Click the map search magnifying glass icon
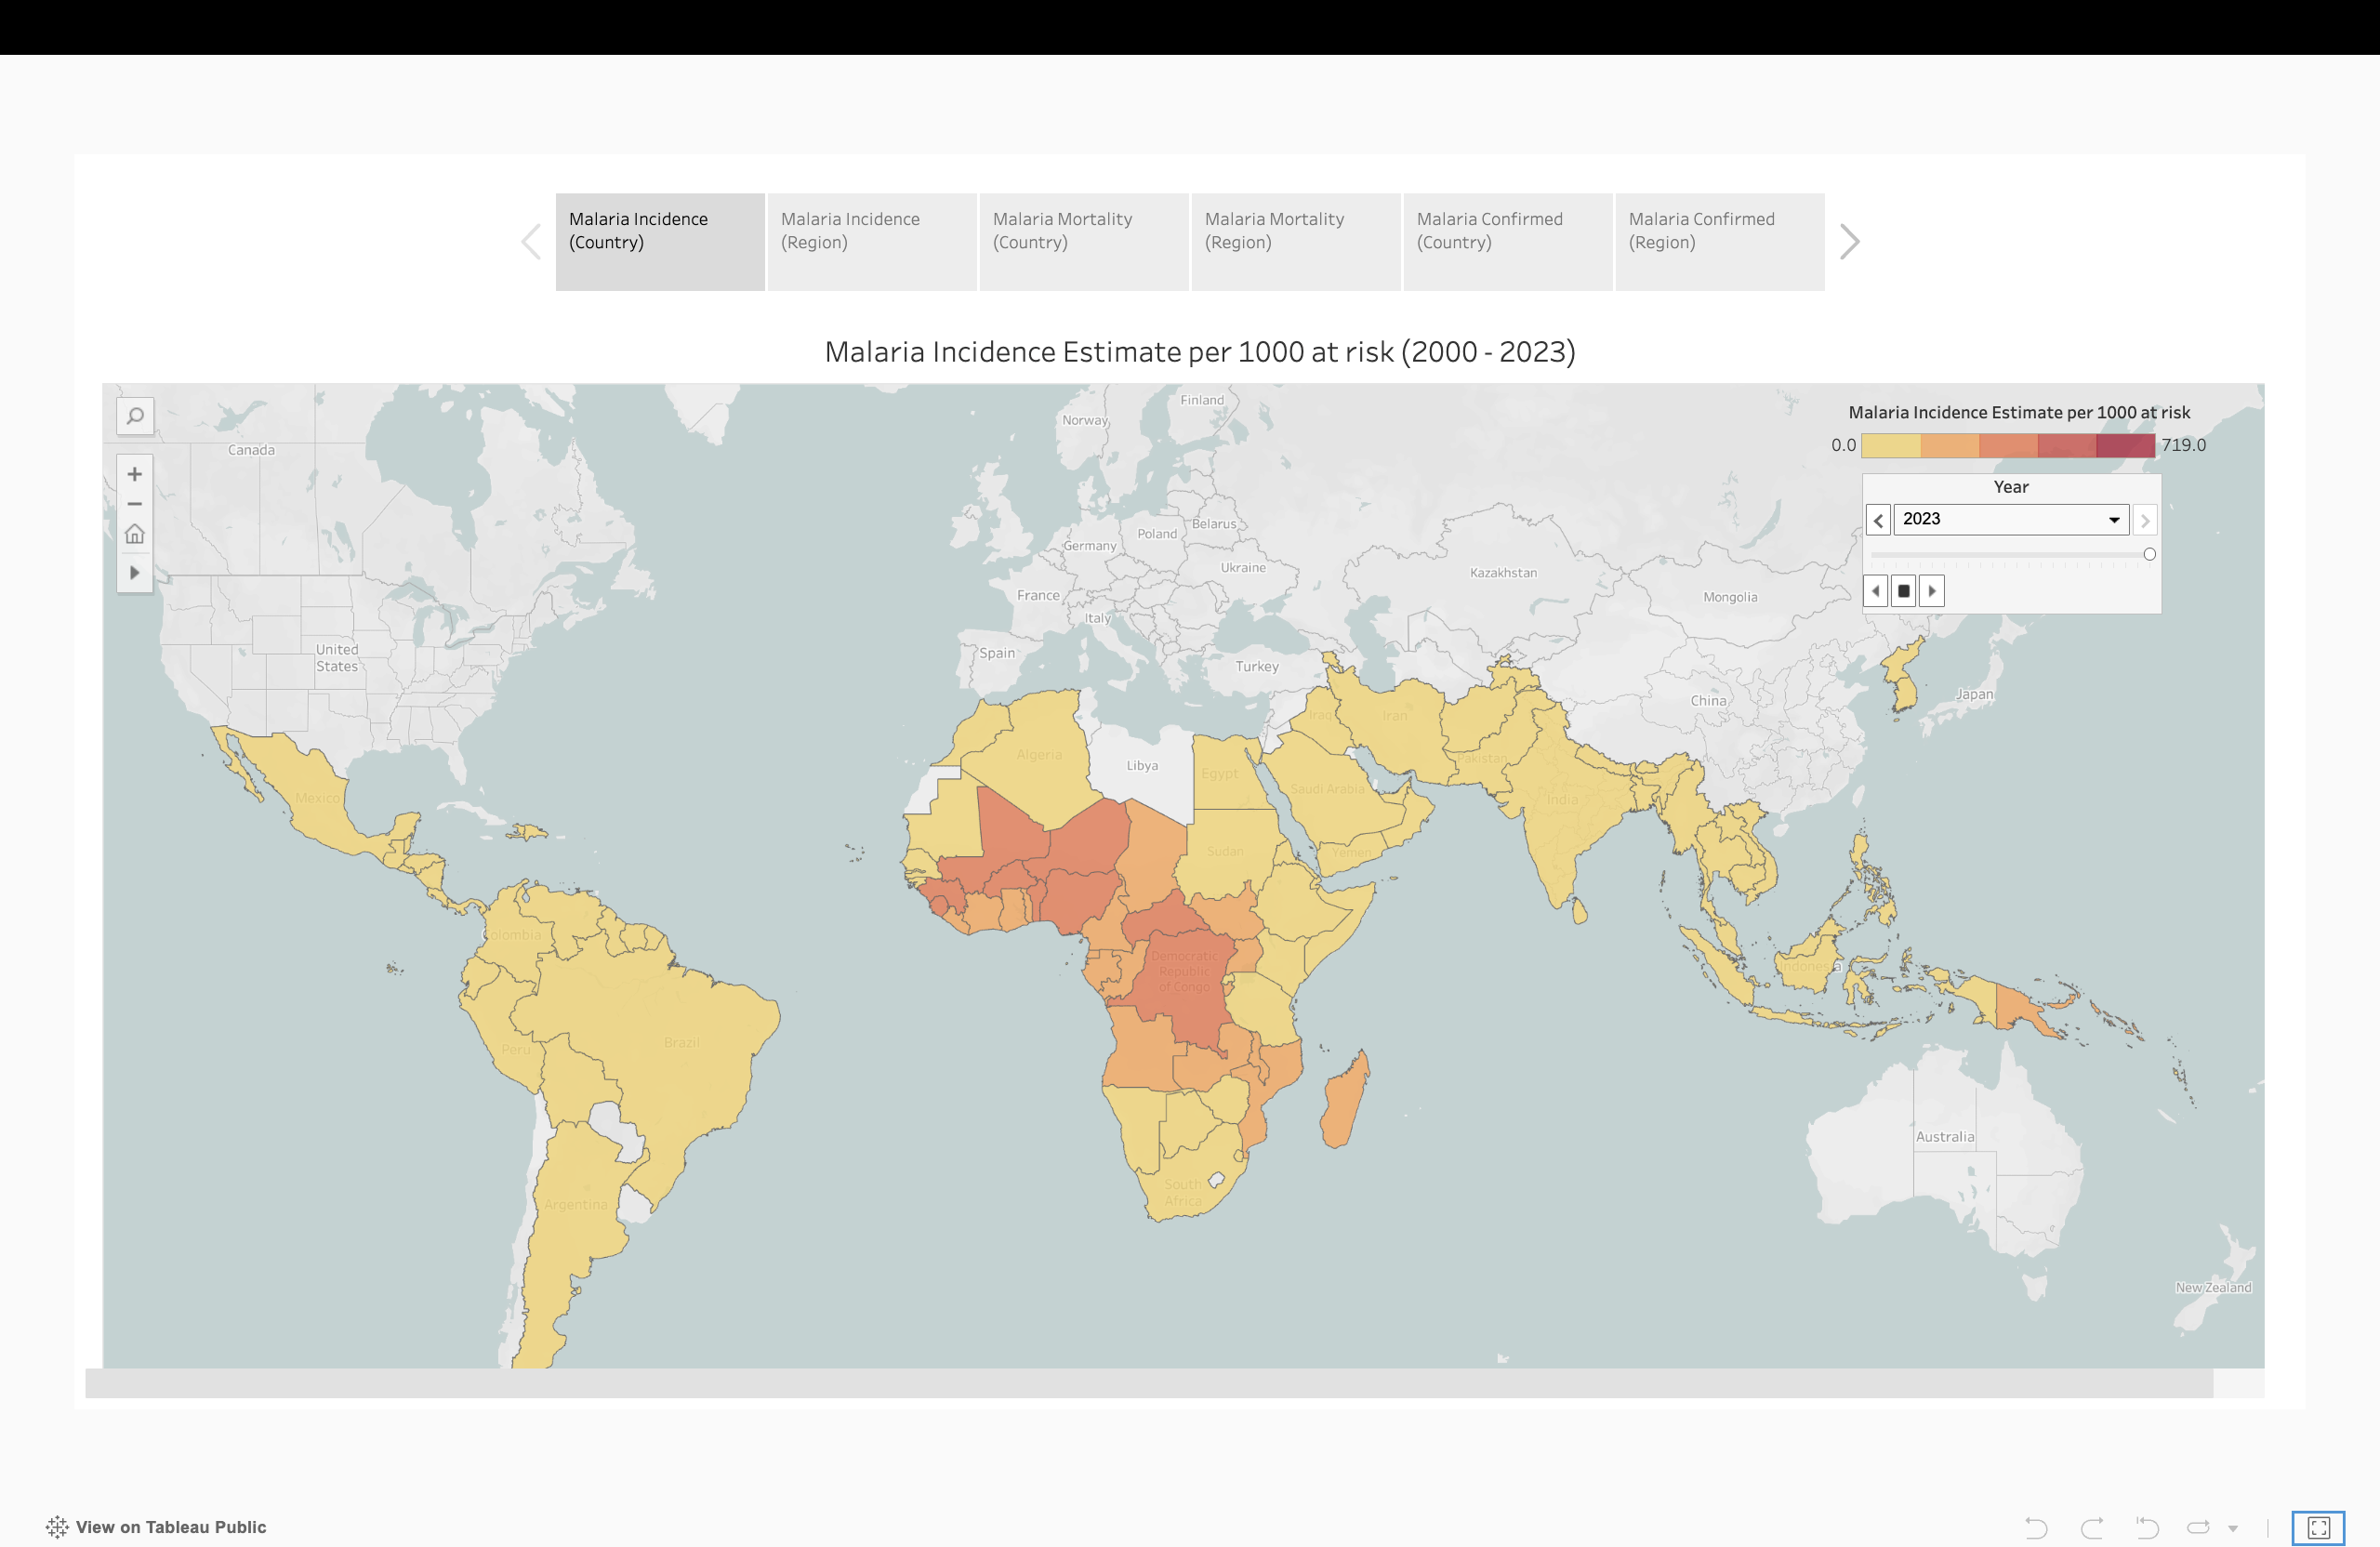 (x=135, y=415)
